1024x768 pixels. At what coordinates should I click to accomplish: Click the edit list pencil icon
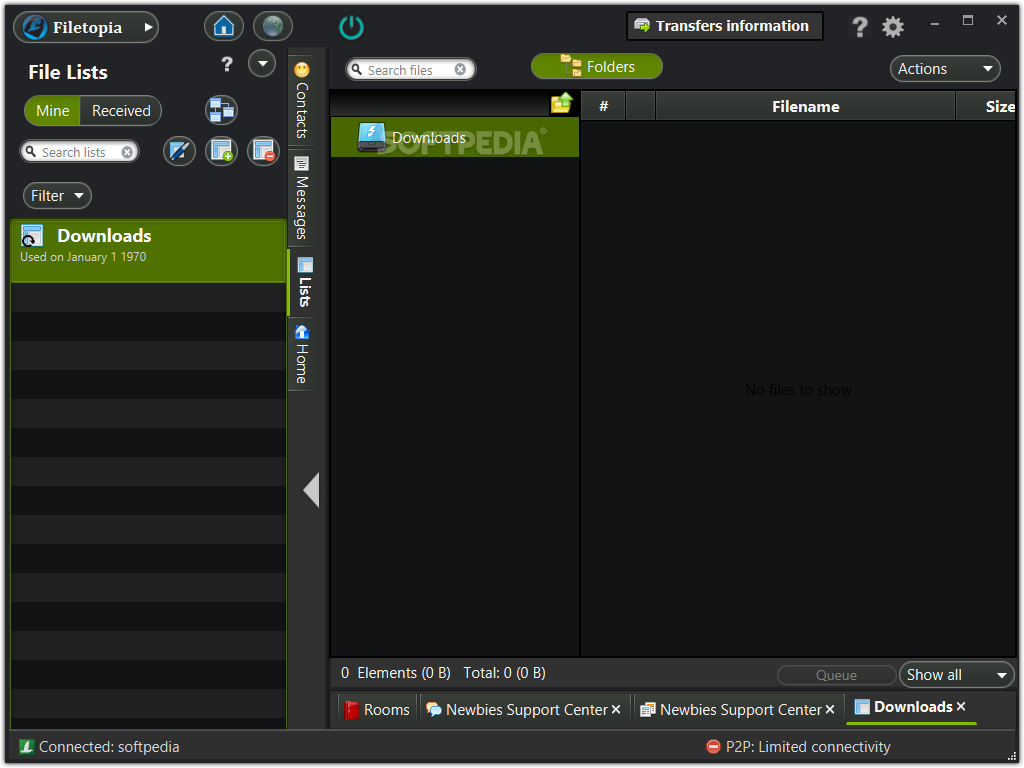pos(179,152)
